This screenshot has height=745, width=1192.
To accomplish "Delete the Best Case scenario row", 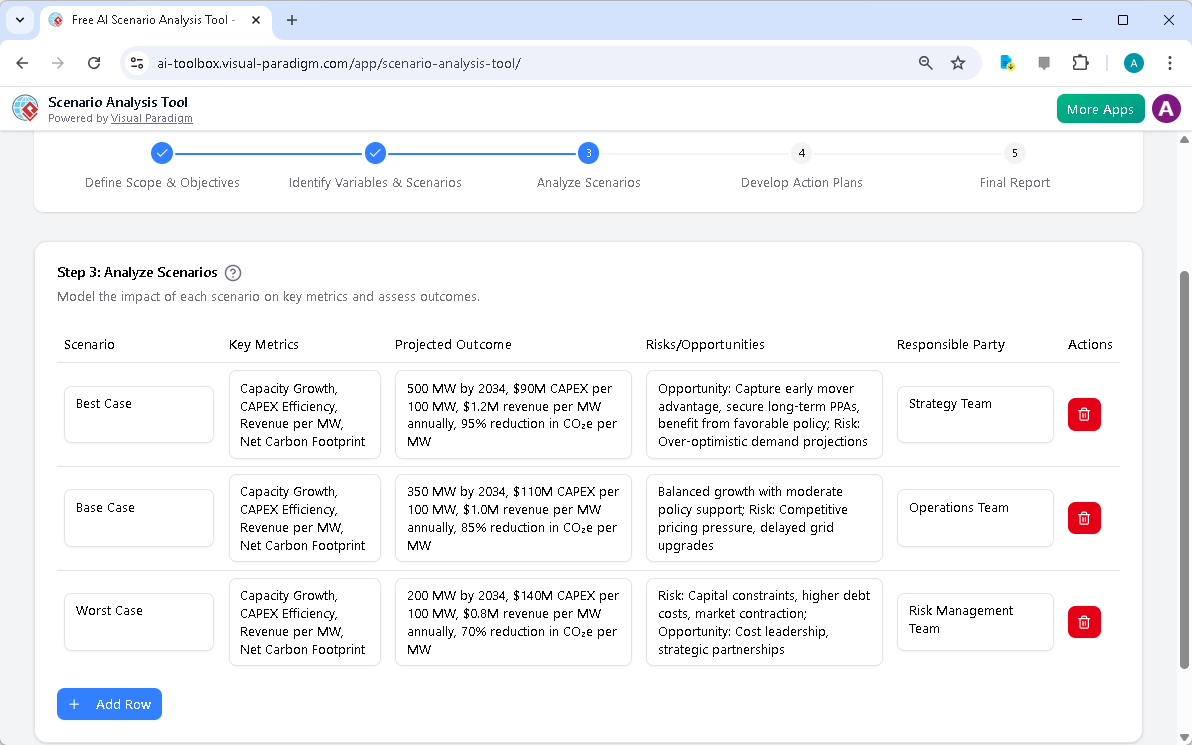I will [x=1084, y=414].
